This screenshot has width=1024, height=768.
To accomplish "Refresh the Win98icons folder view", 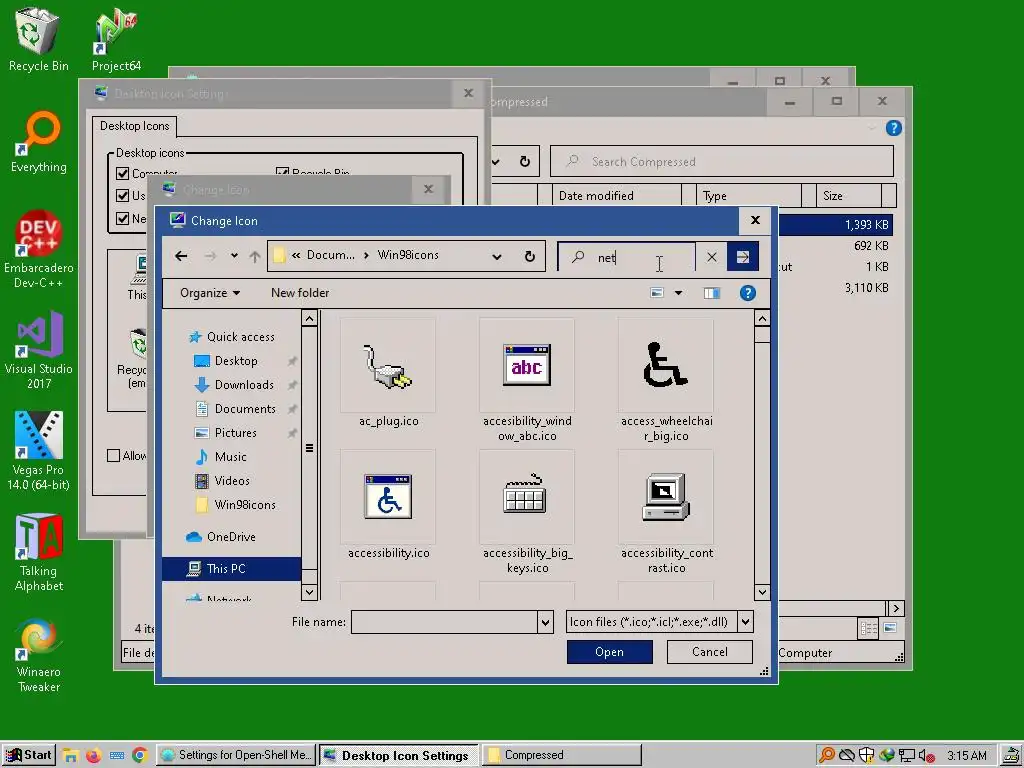I will pyautogui.click(x=530, y=256).
